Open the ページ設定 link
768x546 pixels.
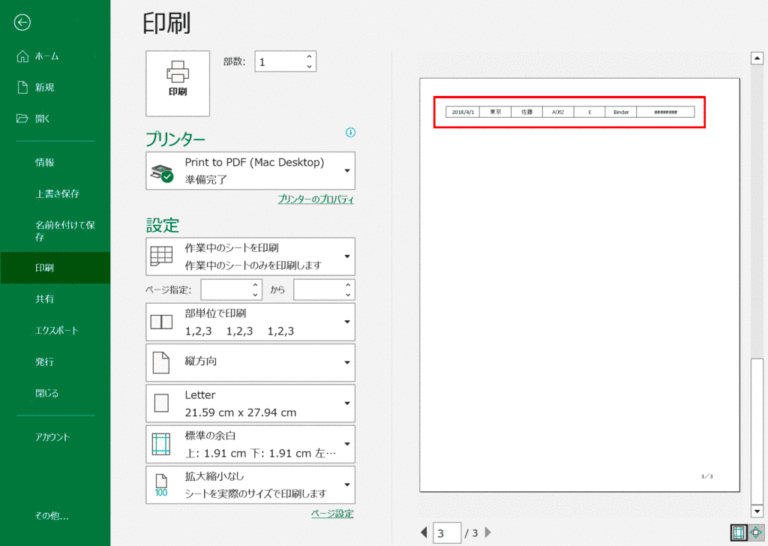(332, 514)
